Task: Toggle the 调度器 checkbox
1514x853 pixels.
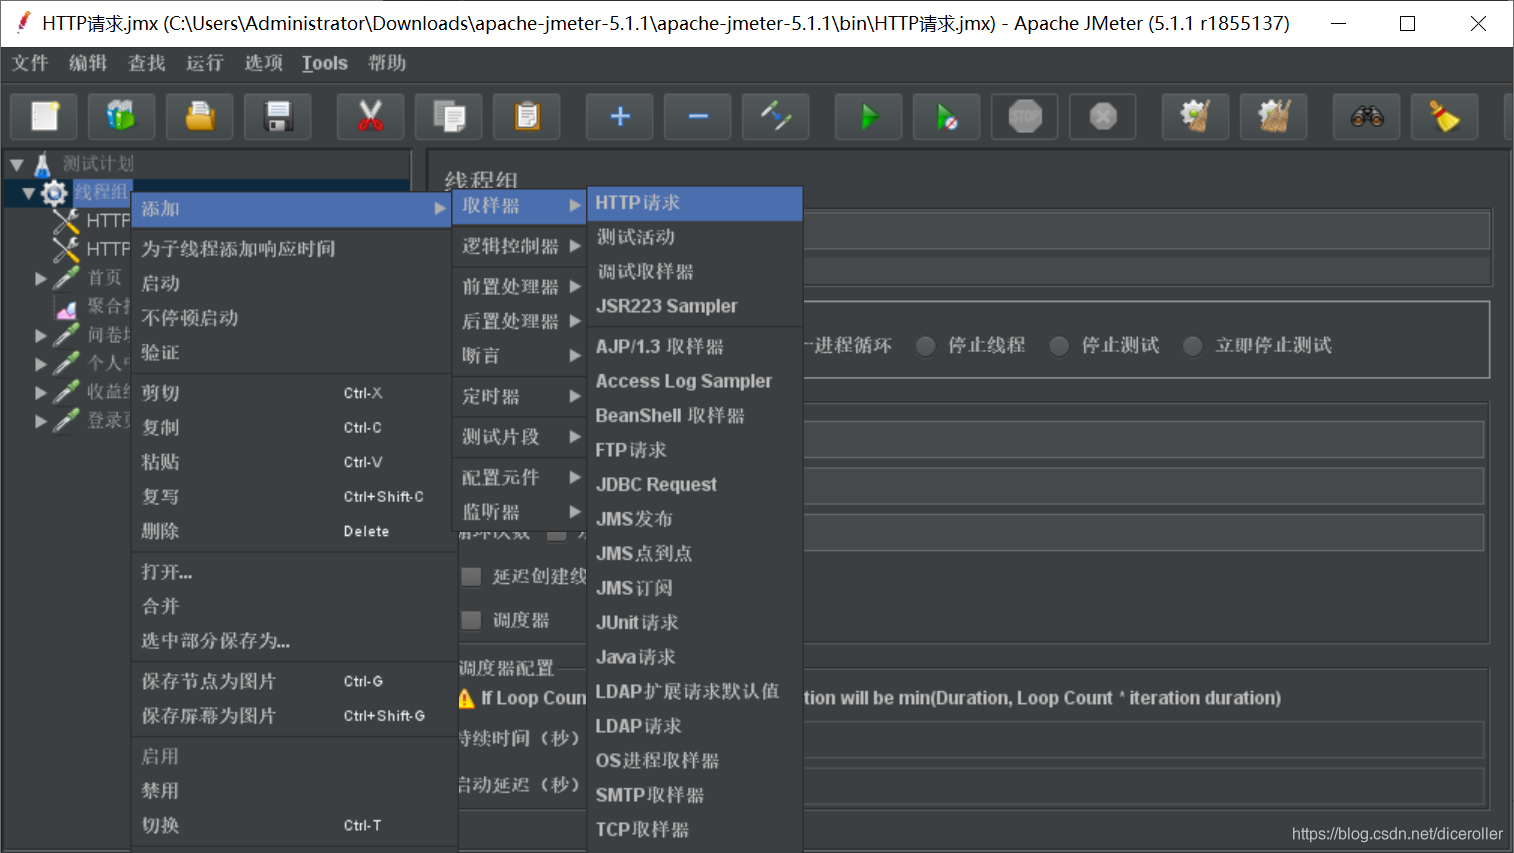Action: (x=471, y=621)
